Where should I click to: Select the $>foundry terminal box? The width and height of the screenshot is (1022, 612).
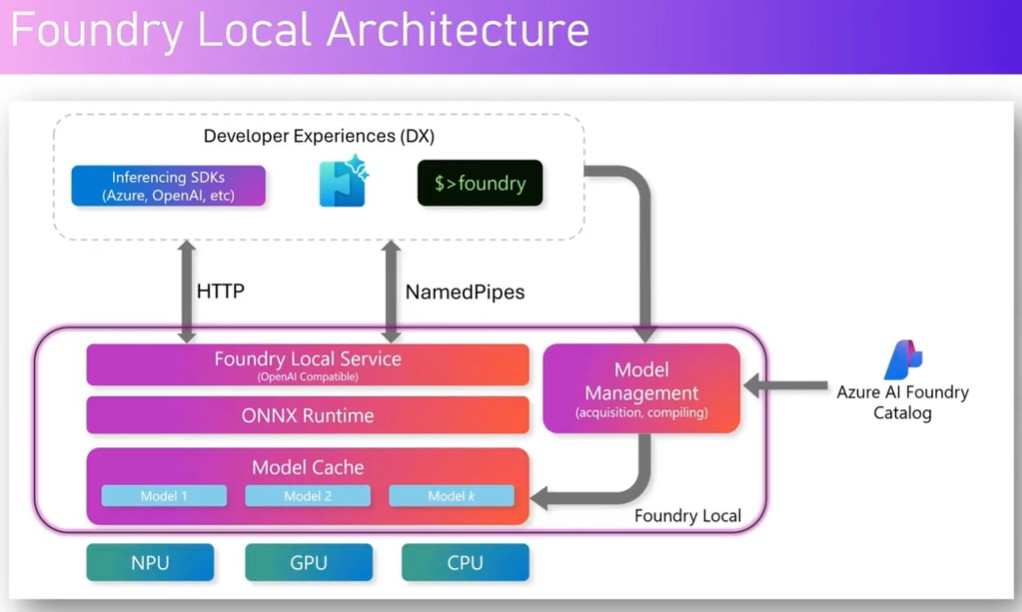480,184
